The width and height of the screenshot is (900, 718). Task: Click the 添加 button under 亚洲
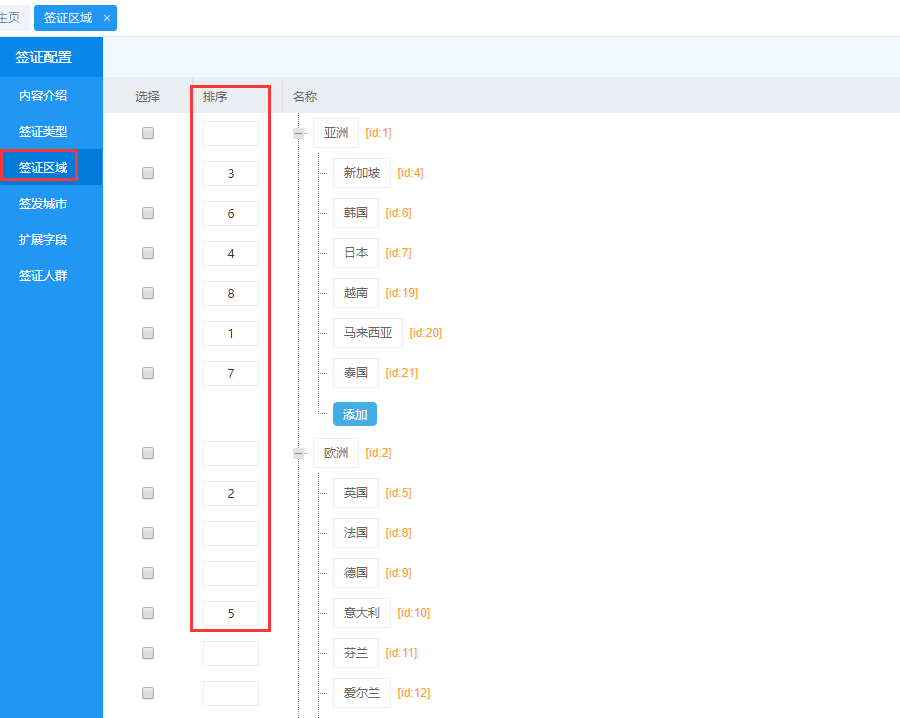click(x=355, y=414)
